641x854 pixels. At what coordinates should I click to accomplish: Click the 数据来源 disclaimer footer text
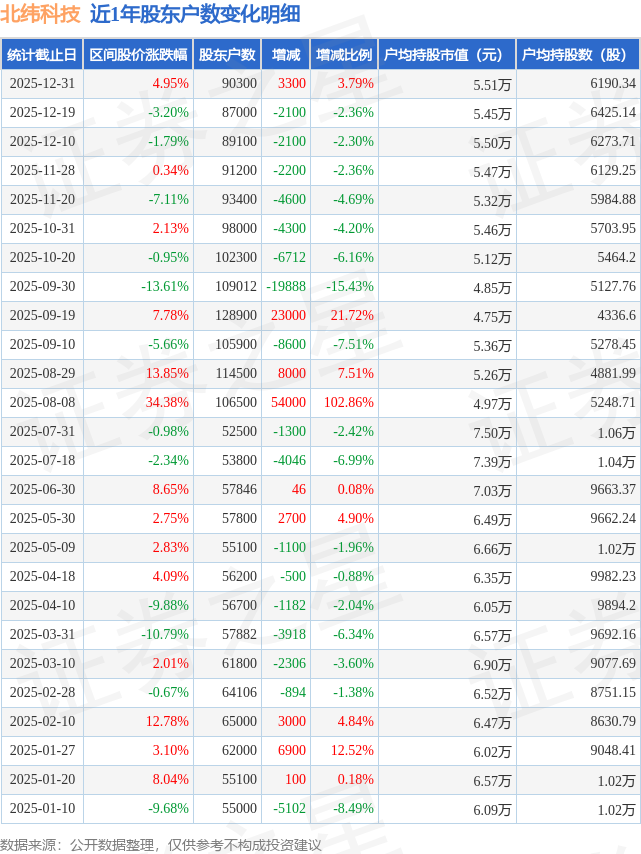pos(161,844)
